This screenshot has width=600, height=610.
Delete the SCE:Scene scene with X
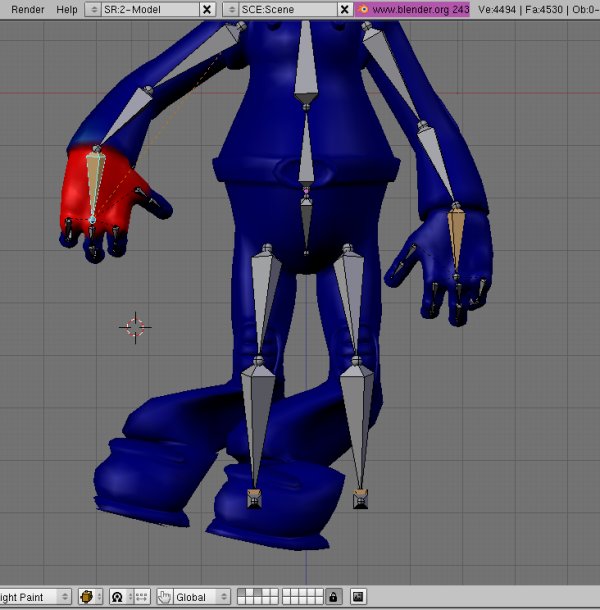click(345, 9)
